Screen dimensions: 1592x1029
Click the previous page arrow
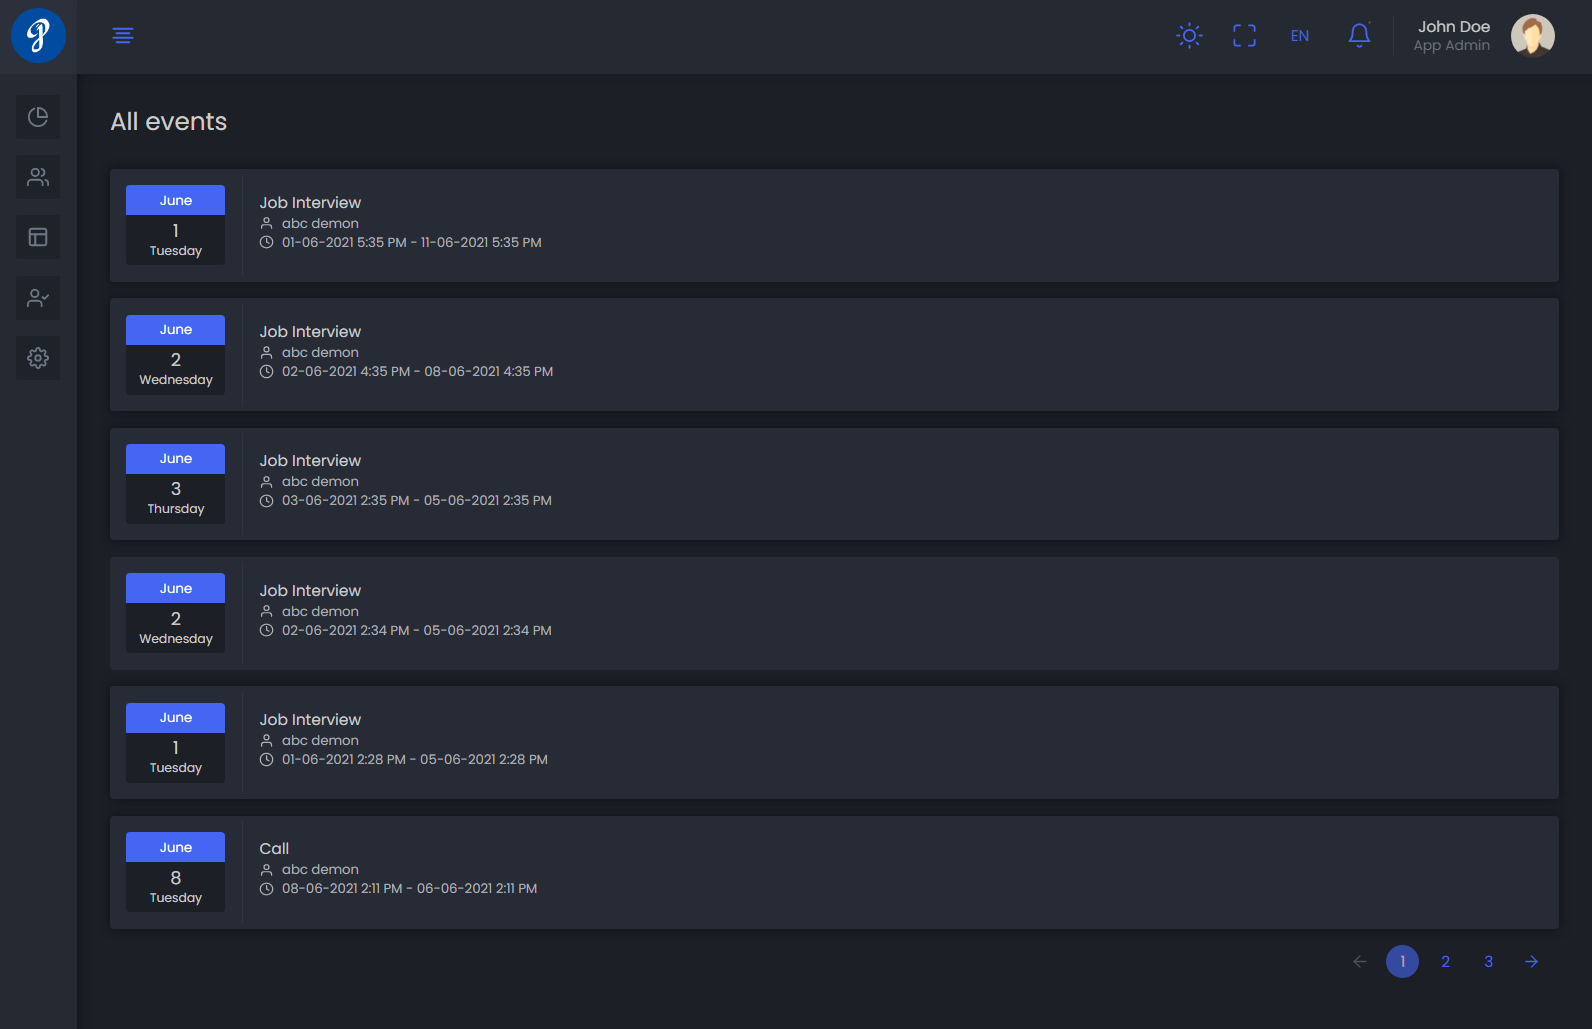(1359, 962)
